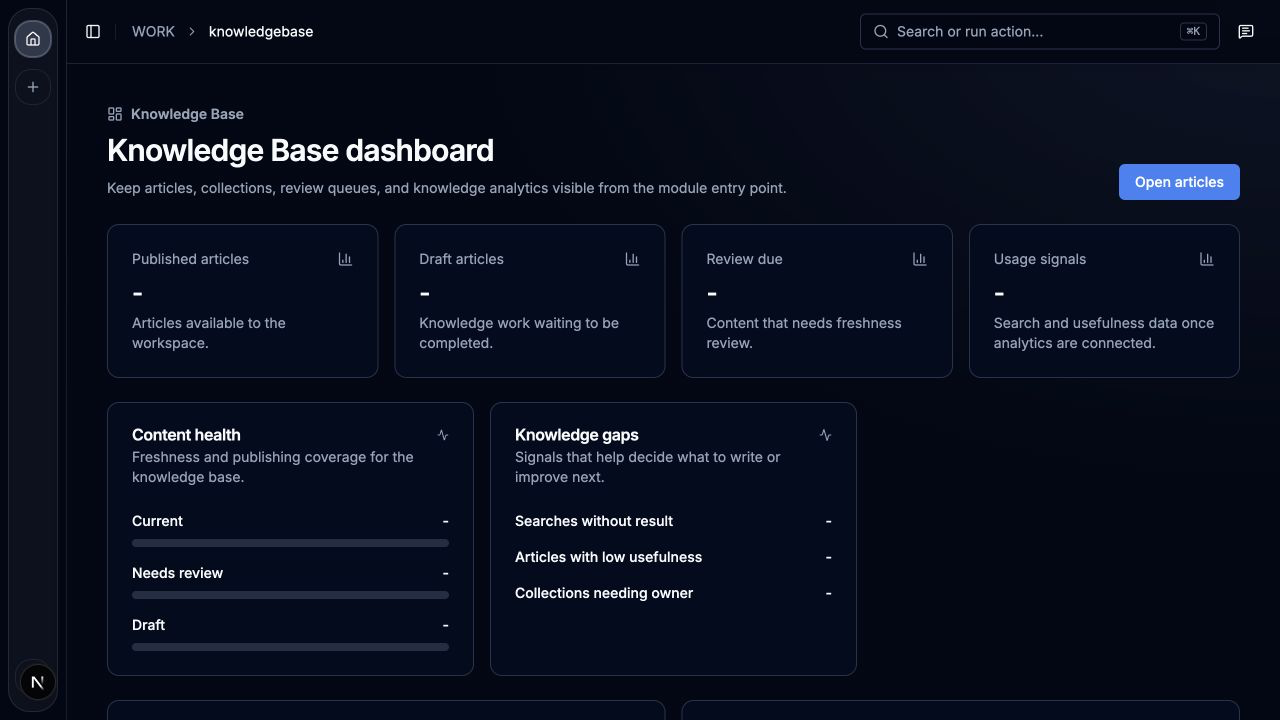The height and width of the screenshot is (720, 1280).
Task: Expand the breadcrumb chevron after WORK
Action: [x=192, y=32]
